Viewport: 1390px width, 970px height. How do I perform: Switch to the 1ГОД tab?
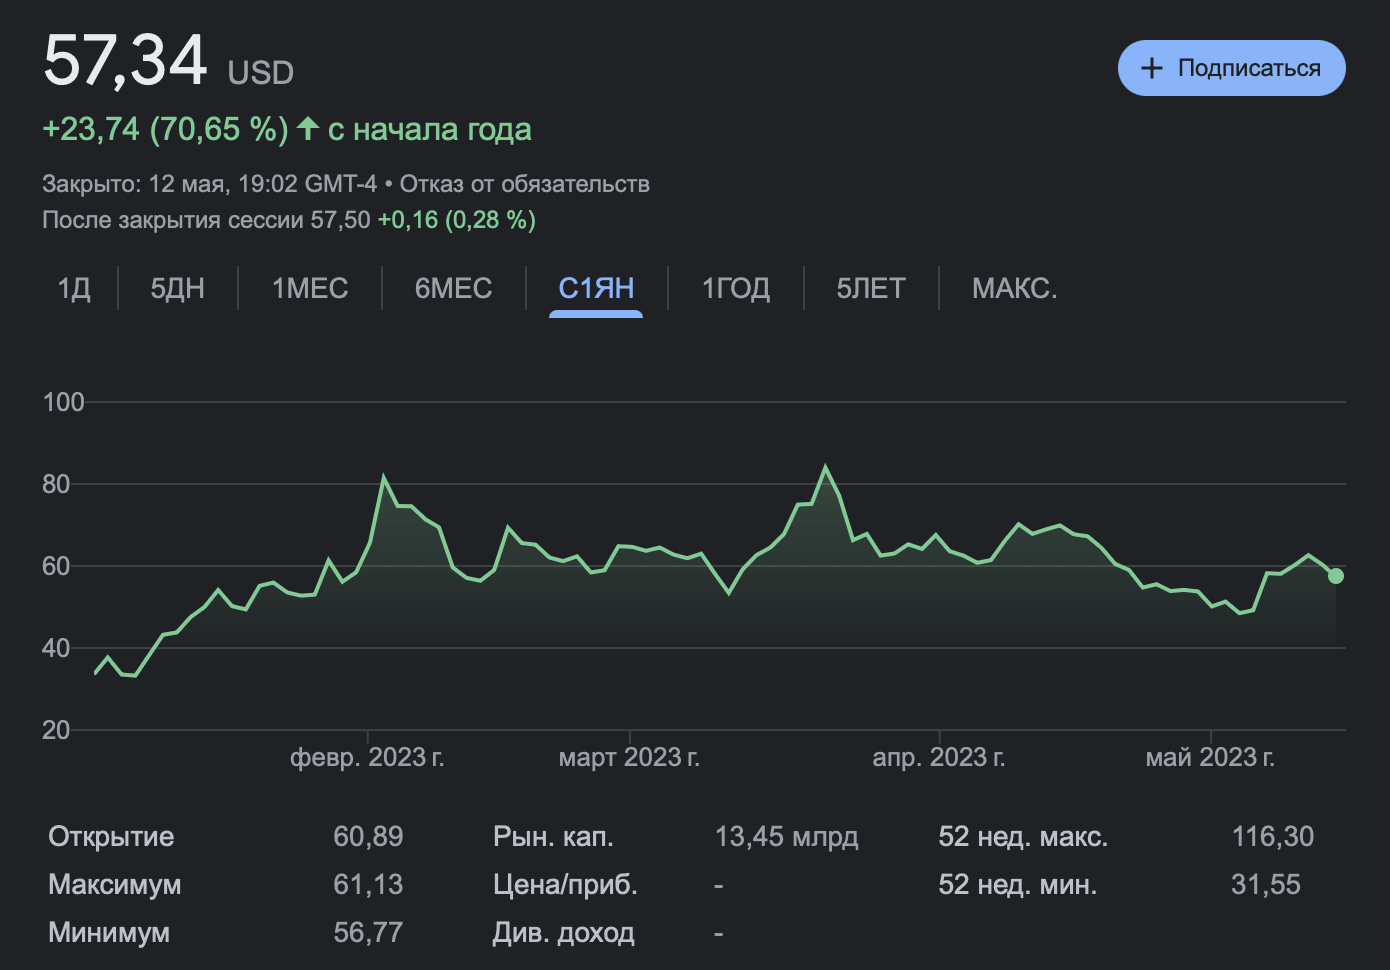736,288
